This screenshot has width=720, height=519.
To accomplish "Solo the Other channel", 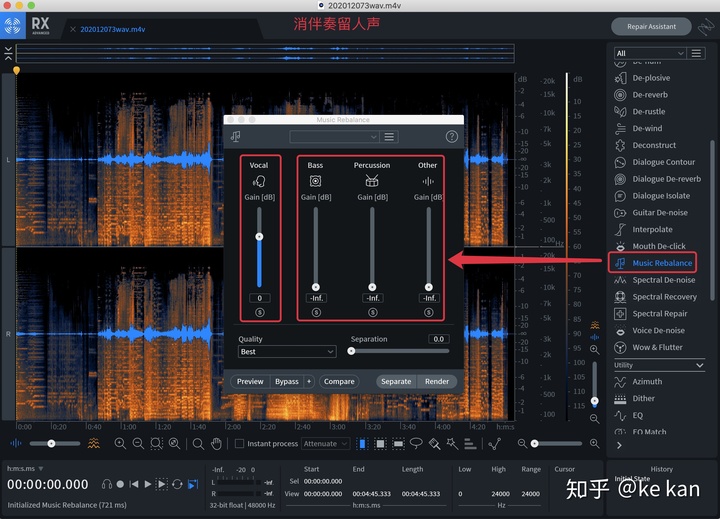I will [x=428, y=312].
